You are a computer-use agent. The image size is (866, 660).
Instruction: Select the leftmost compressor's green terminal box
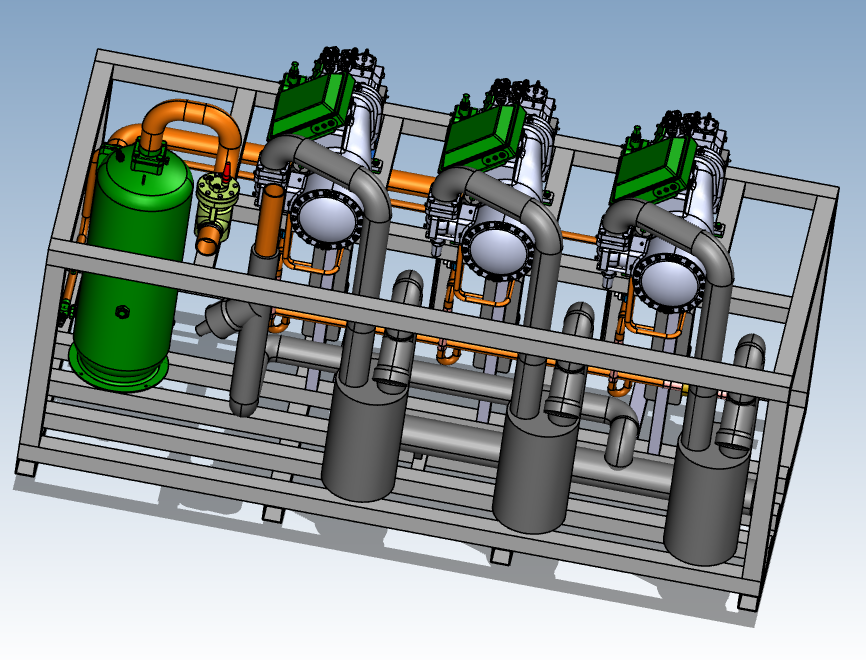[x=312, y=107]
